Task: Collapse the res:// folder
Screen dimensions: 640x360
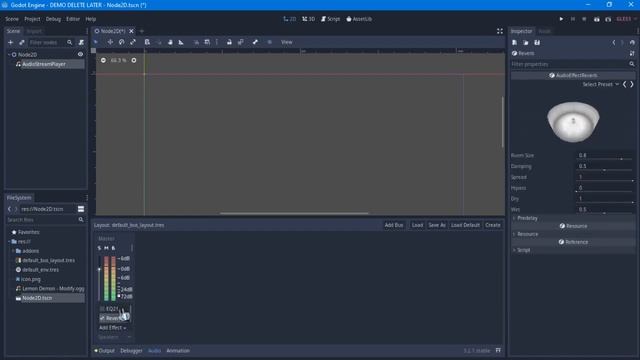Action: point(9,242)
